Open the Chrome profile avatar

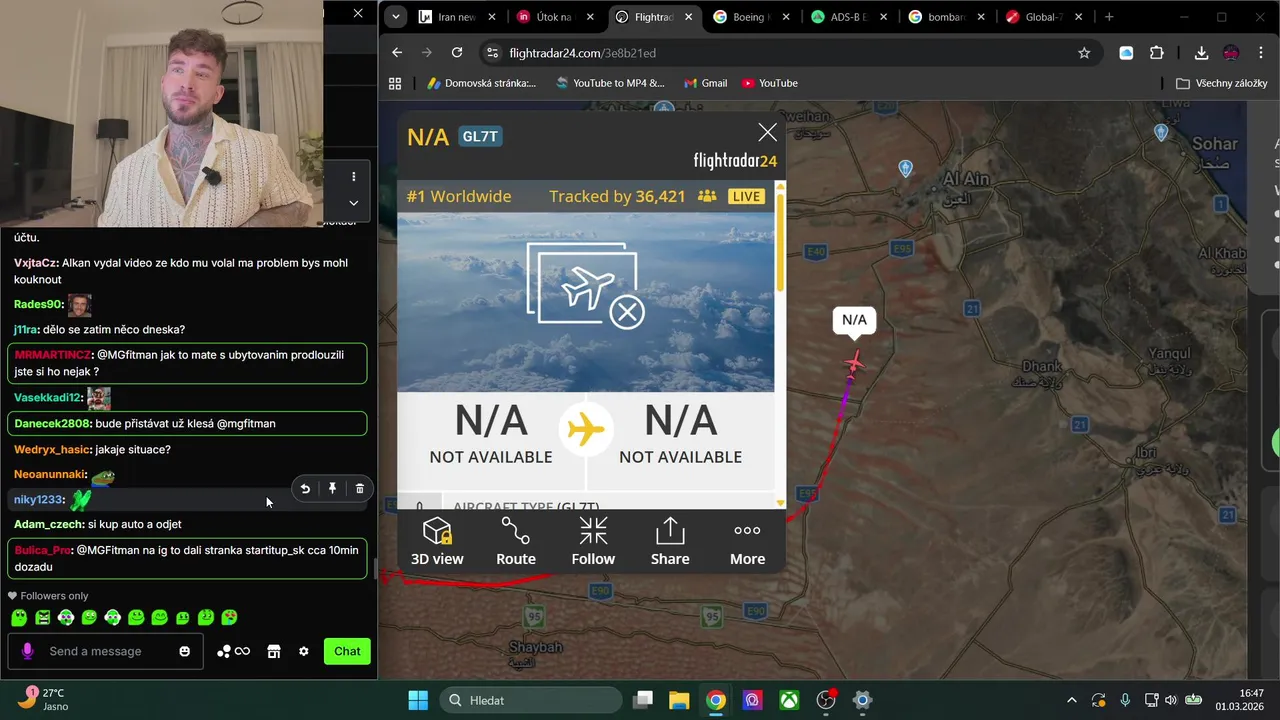tap(1231, 53)
